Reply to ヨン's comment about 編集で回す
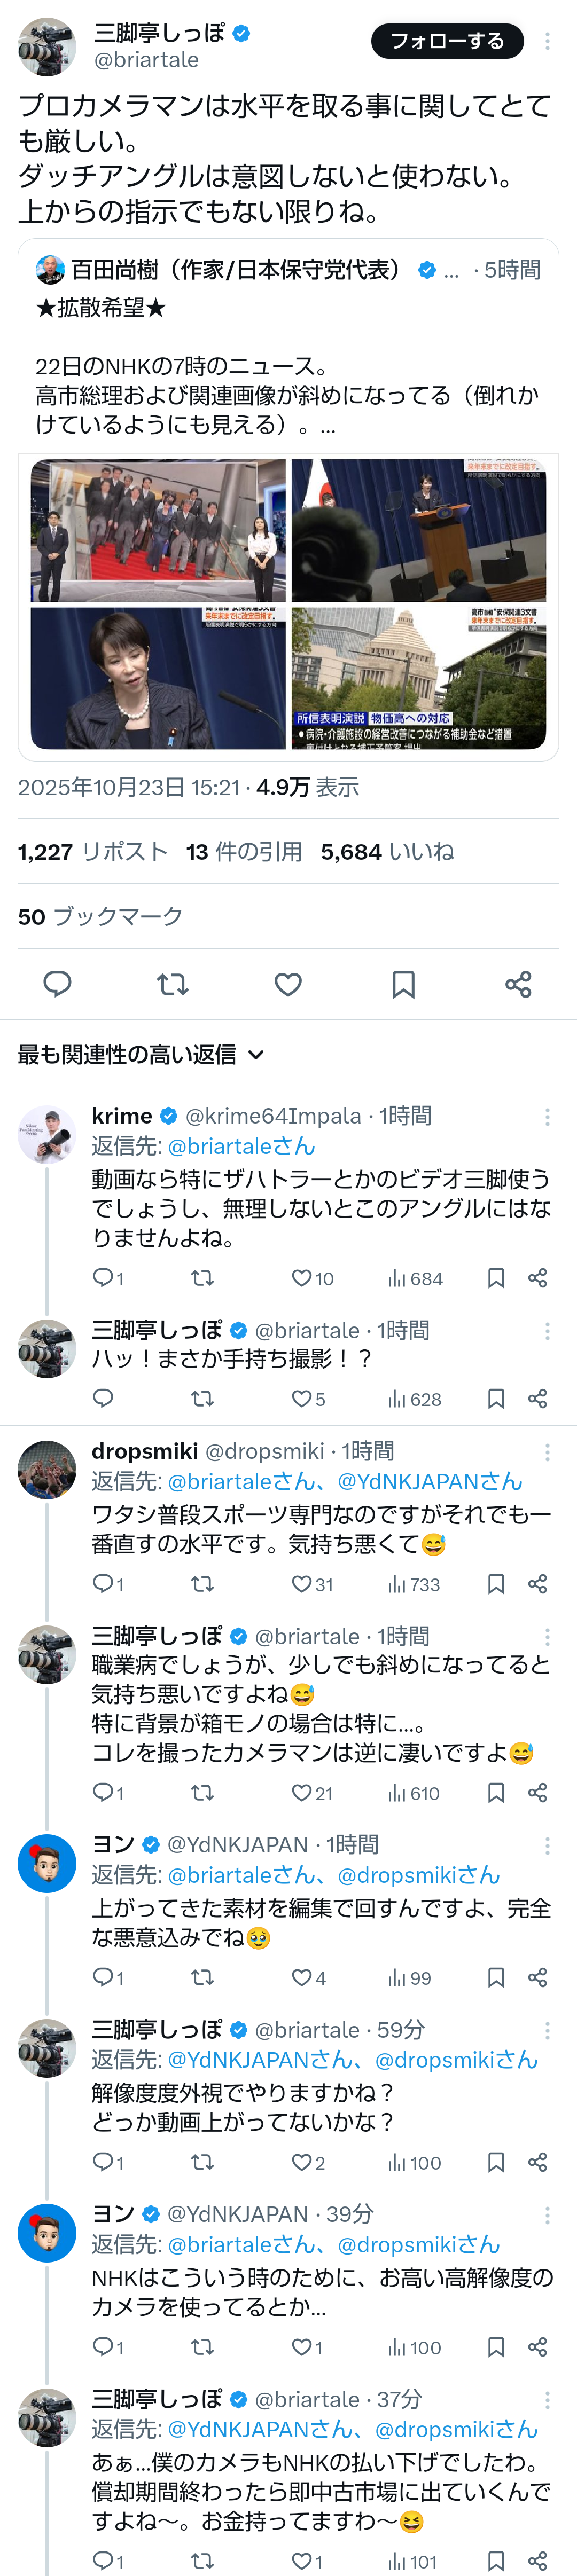The width and height of the screenshot is (577, 2576). coord(103,1977)
